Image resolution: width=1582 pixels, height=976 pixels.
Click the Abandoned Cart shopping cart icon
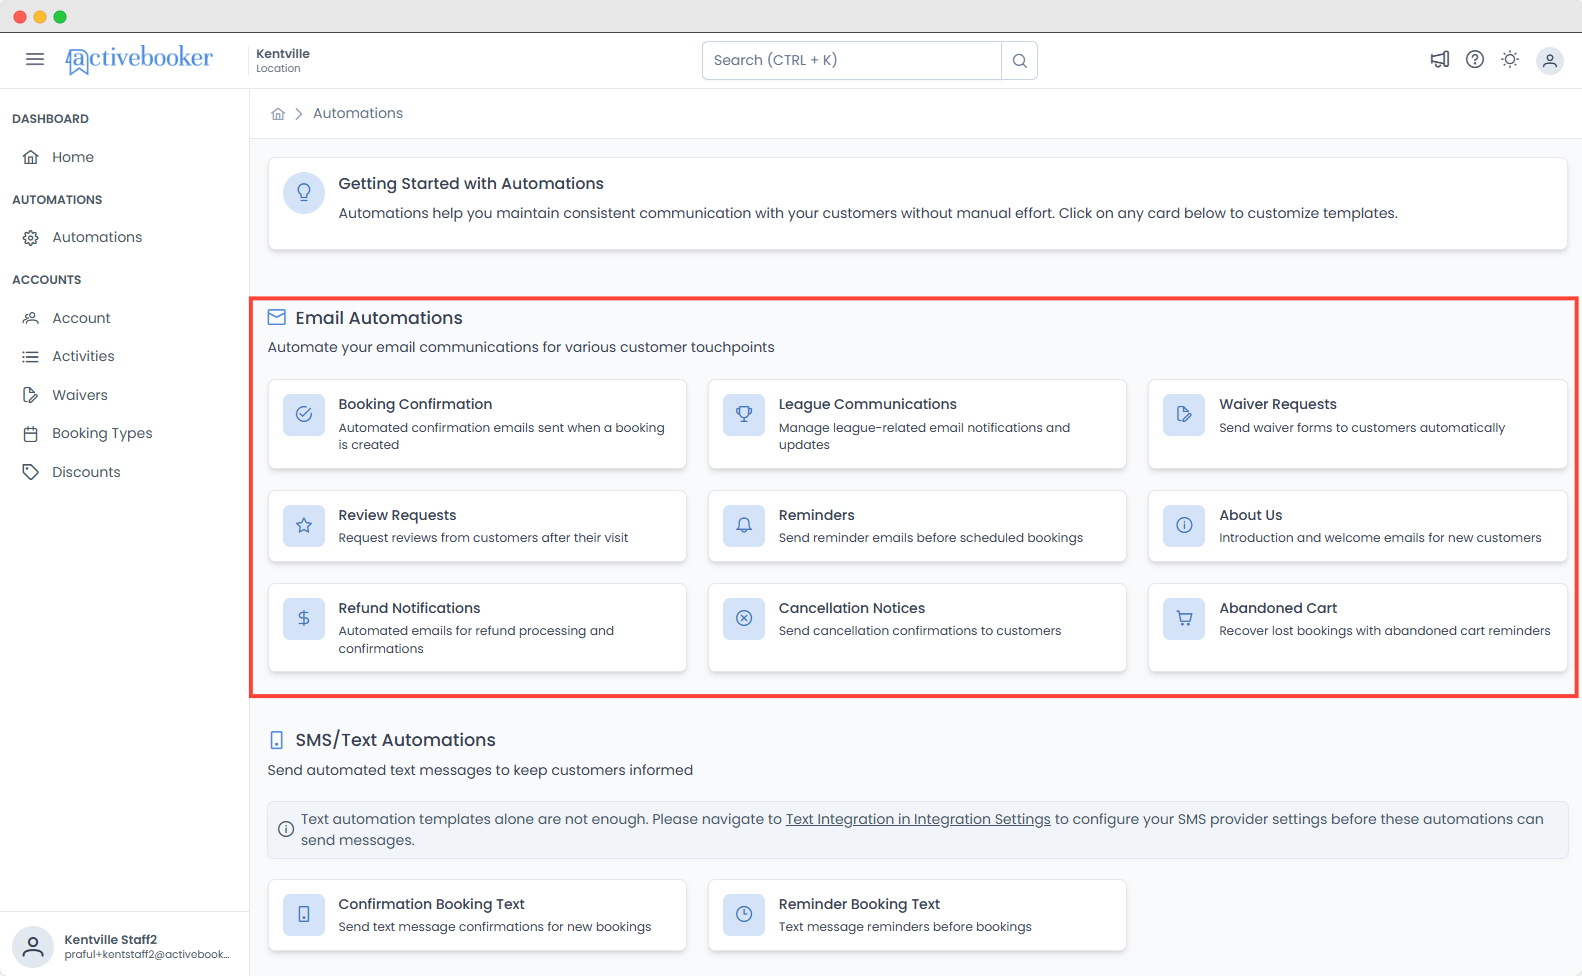[x=1184, y=618]
